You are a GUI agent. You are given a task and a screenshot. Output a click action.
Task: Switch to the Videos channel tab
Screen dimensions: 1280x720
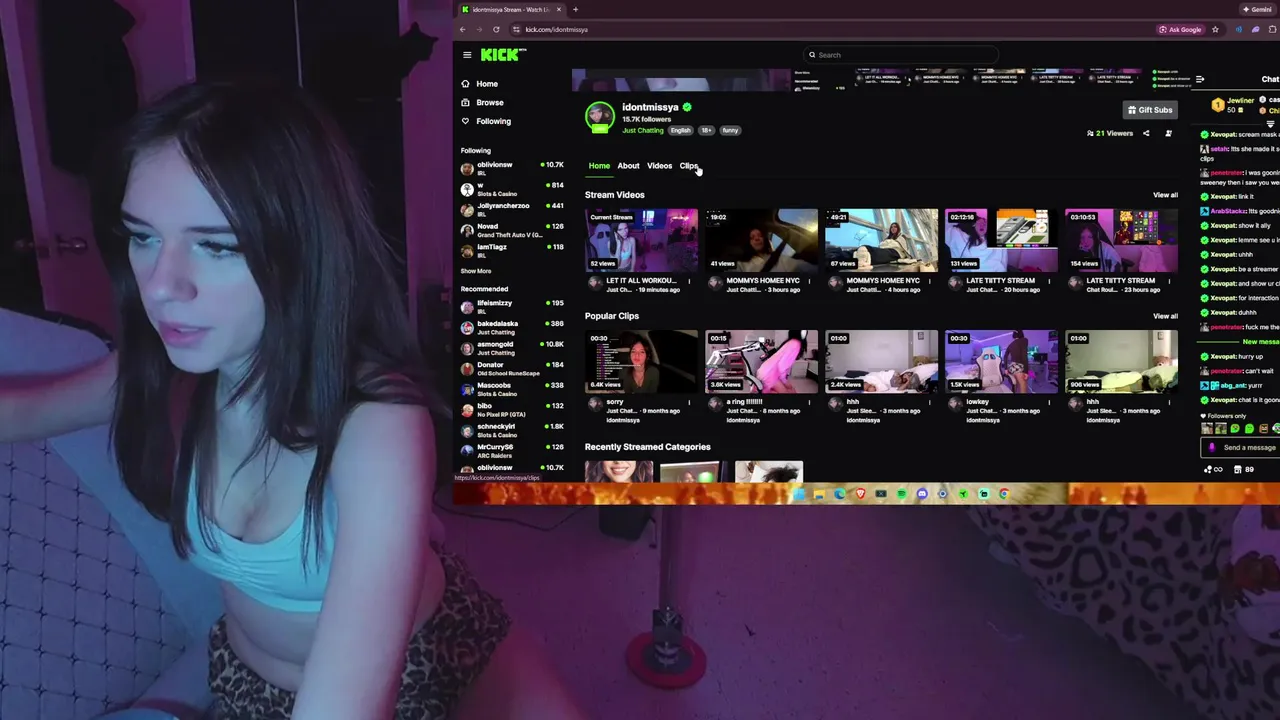click(659, 166)
